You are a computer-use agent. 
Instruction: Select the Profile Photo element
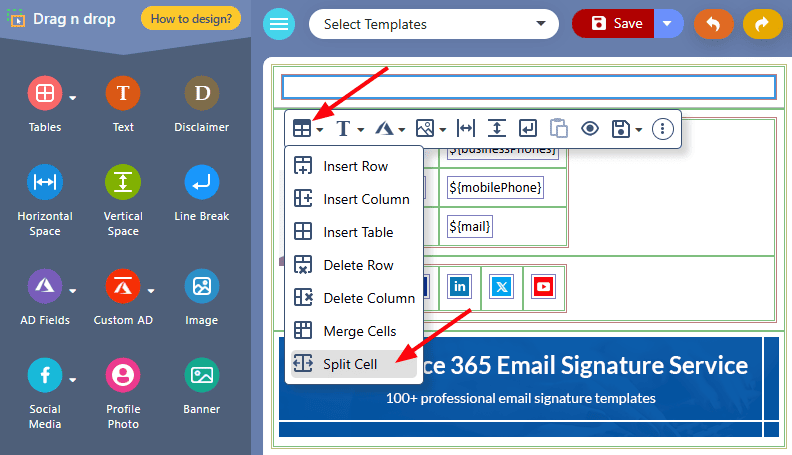[123, 375]
